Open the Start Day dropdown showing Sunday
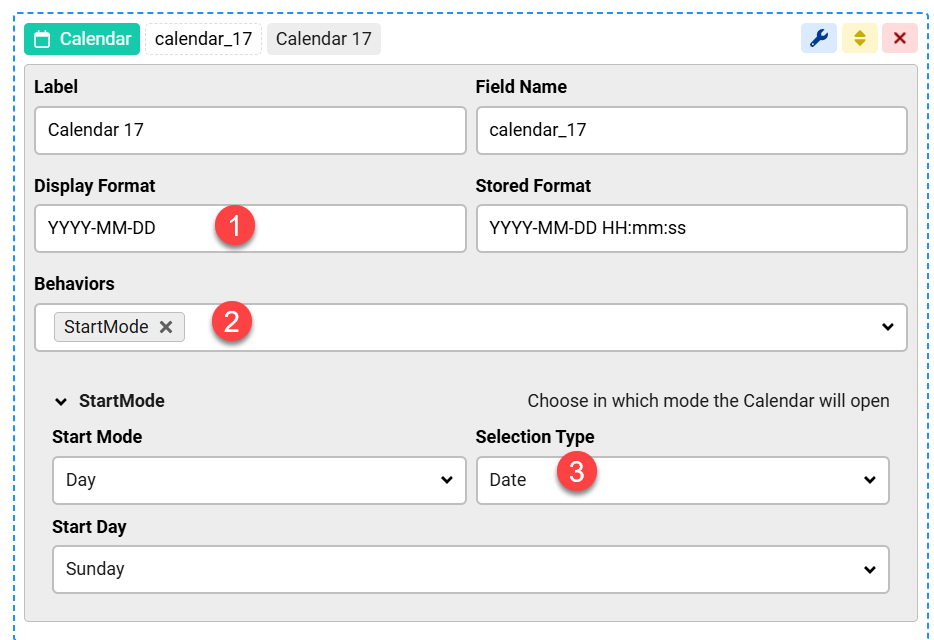The width and height of the screenshot is (934, 640). coord(470,569)
